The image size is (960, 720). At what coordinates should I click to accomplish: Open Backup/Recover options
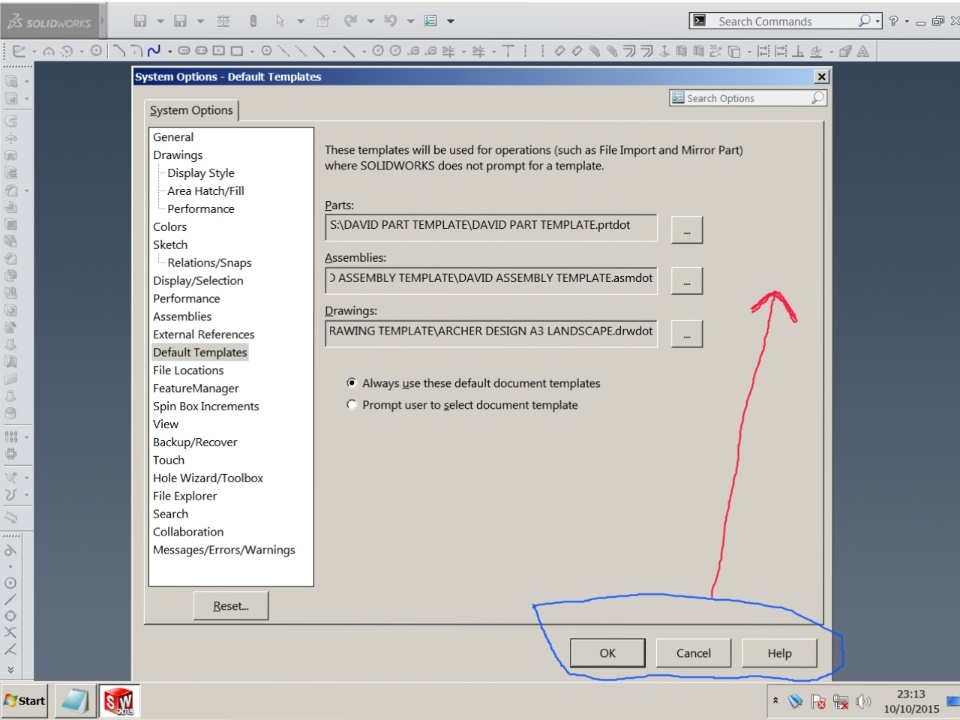pyautogui.click(x=195, y=442)
